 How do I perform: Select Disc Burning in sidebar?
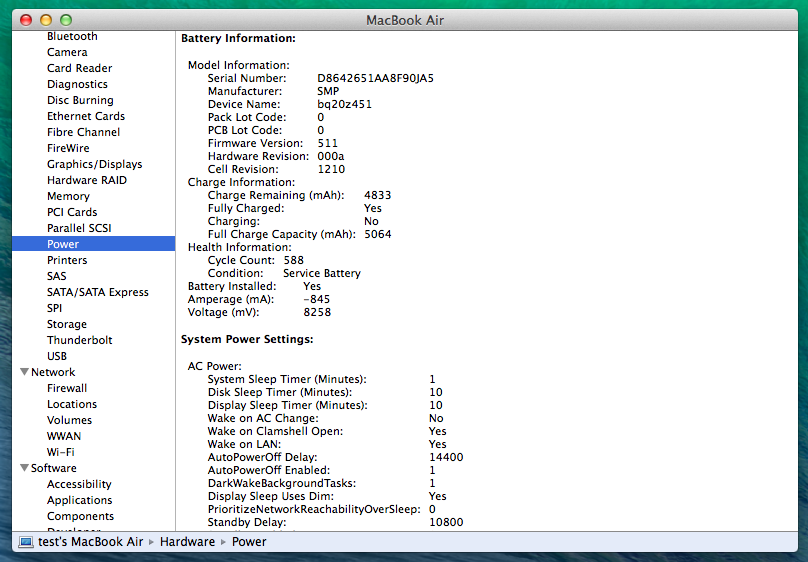[80, 100]
